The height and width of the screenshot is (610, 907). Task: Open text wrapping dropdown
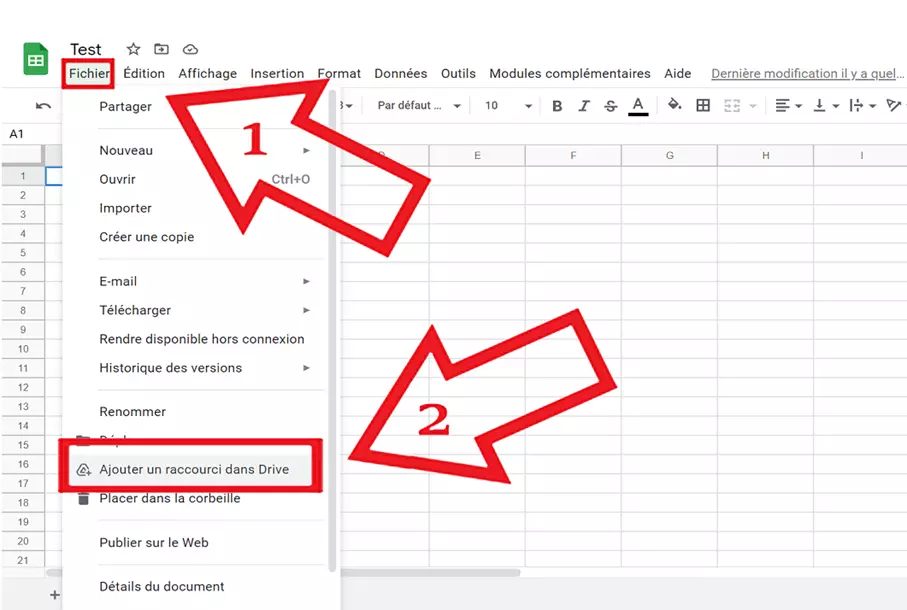tap(862, 106)
